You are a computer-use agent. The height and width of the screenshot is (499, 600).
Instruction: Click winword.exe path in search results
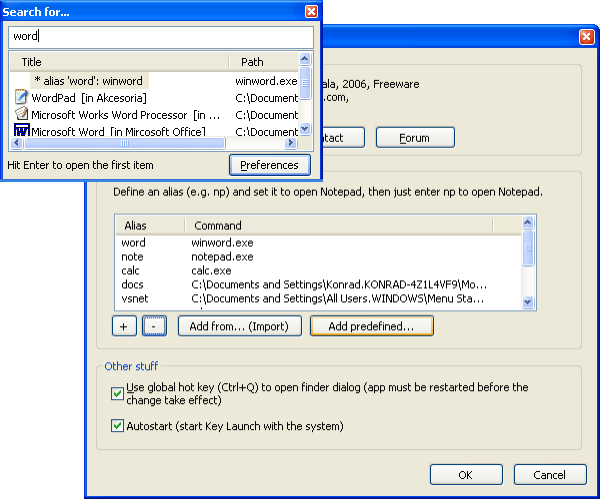266,81
